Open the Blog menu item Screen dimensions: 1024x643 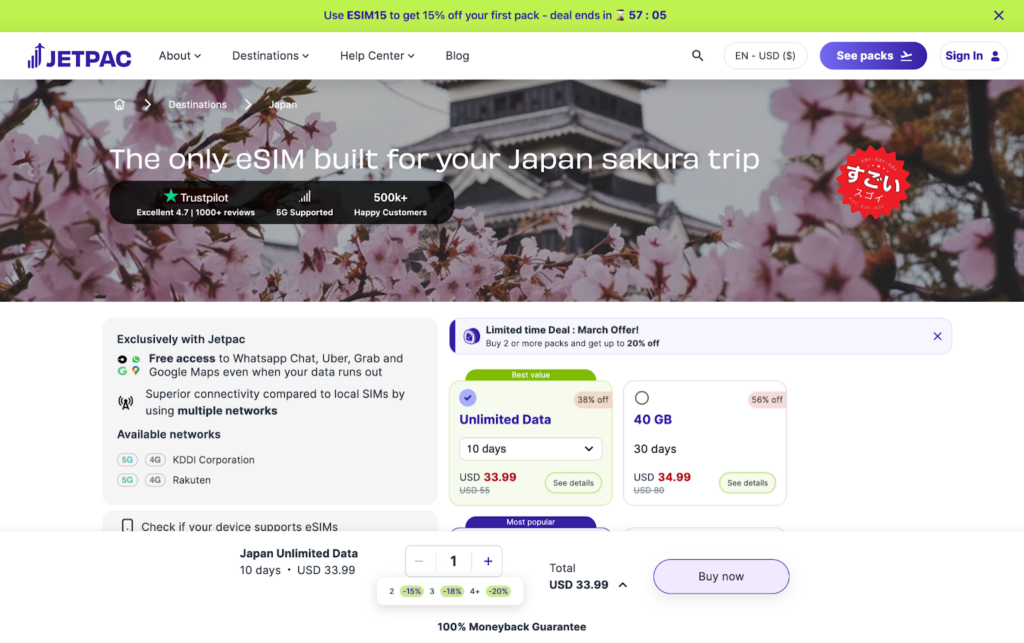pos(457,56)
